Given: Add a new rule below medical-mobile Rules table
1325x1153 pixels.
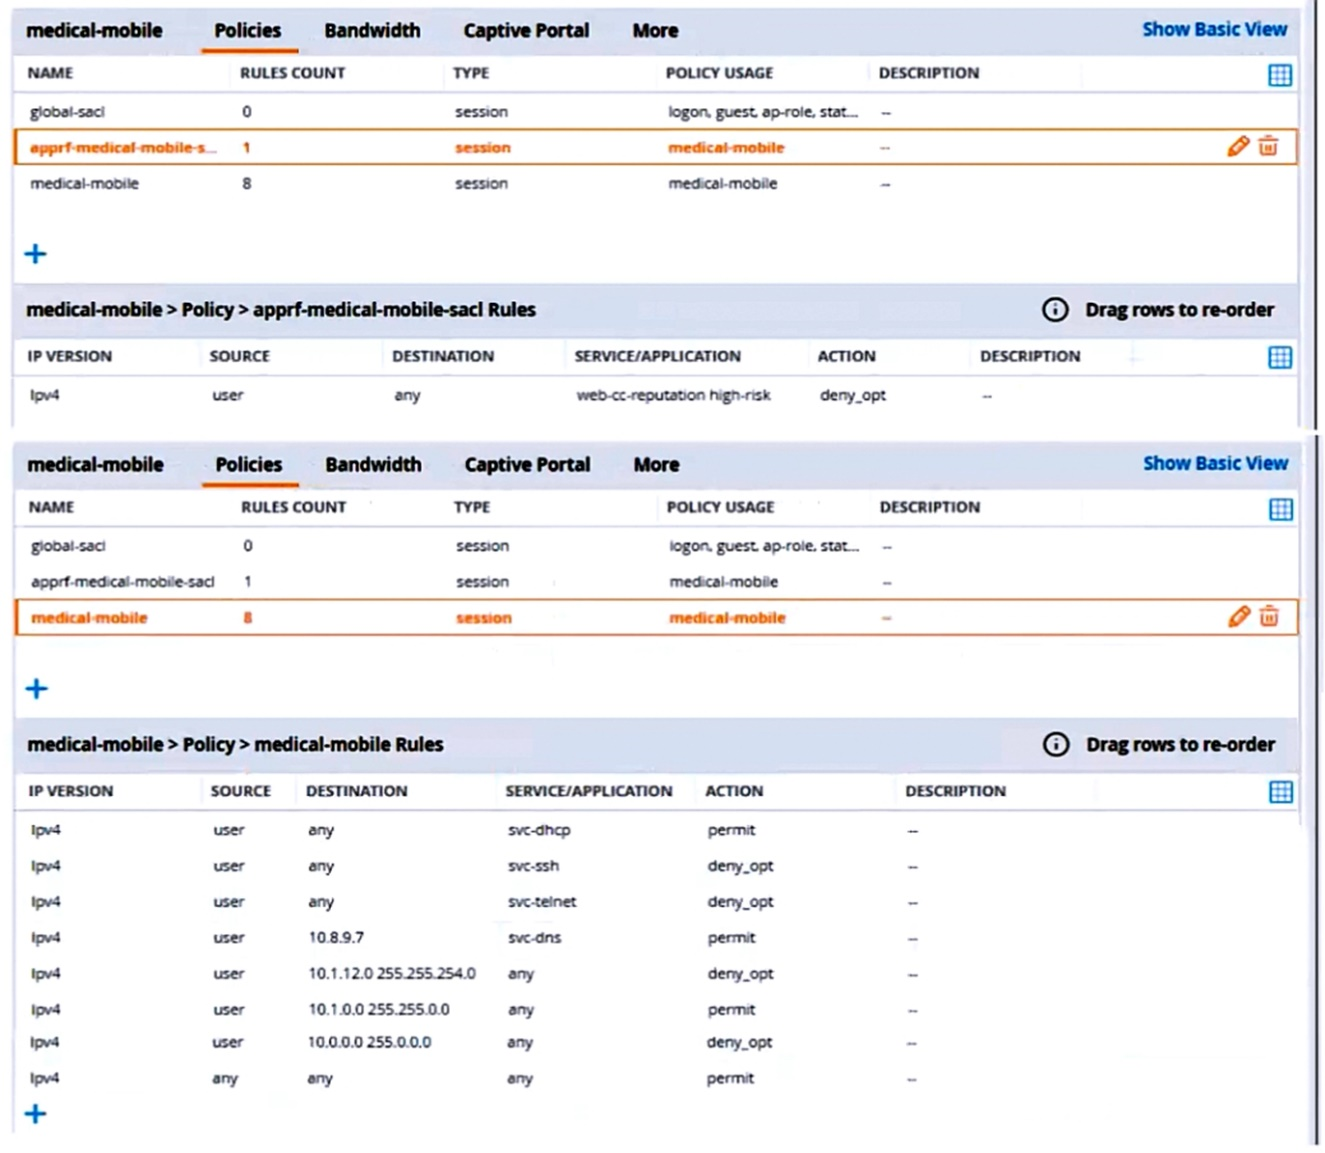Looking at the screenshot, I should [x=36, y=1114].
